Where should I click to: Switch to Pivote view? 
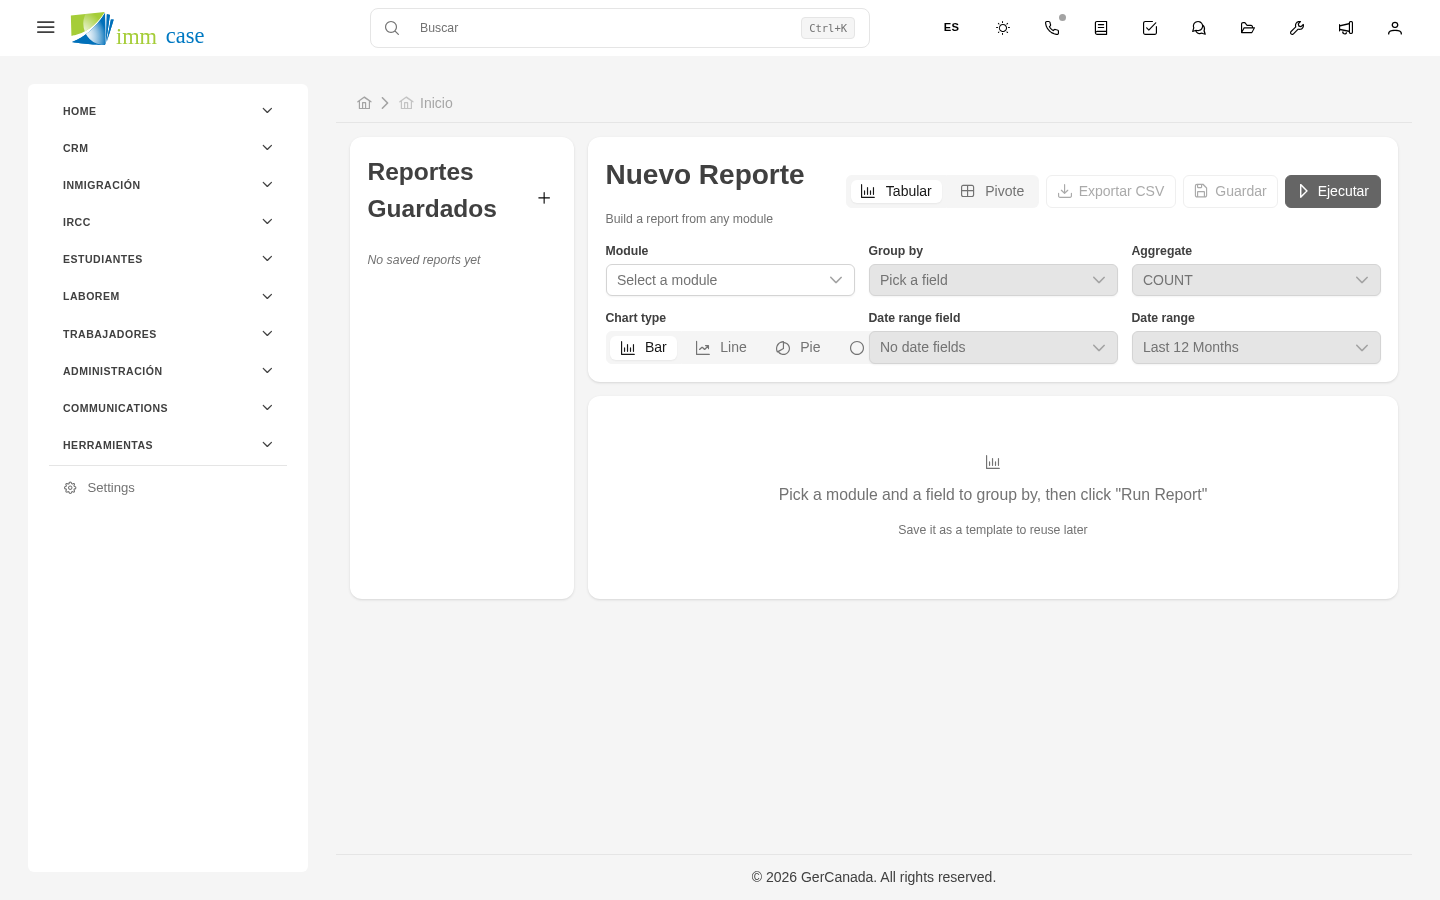point(992,191)
